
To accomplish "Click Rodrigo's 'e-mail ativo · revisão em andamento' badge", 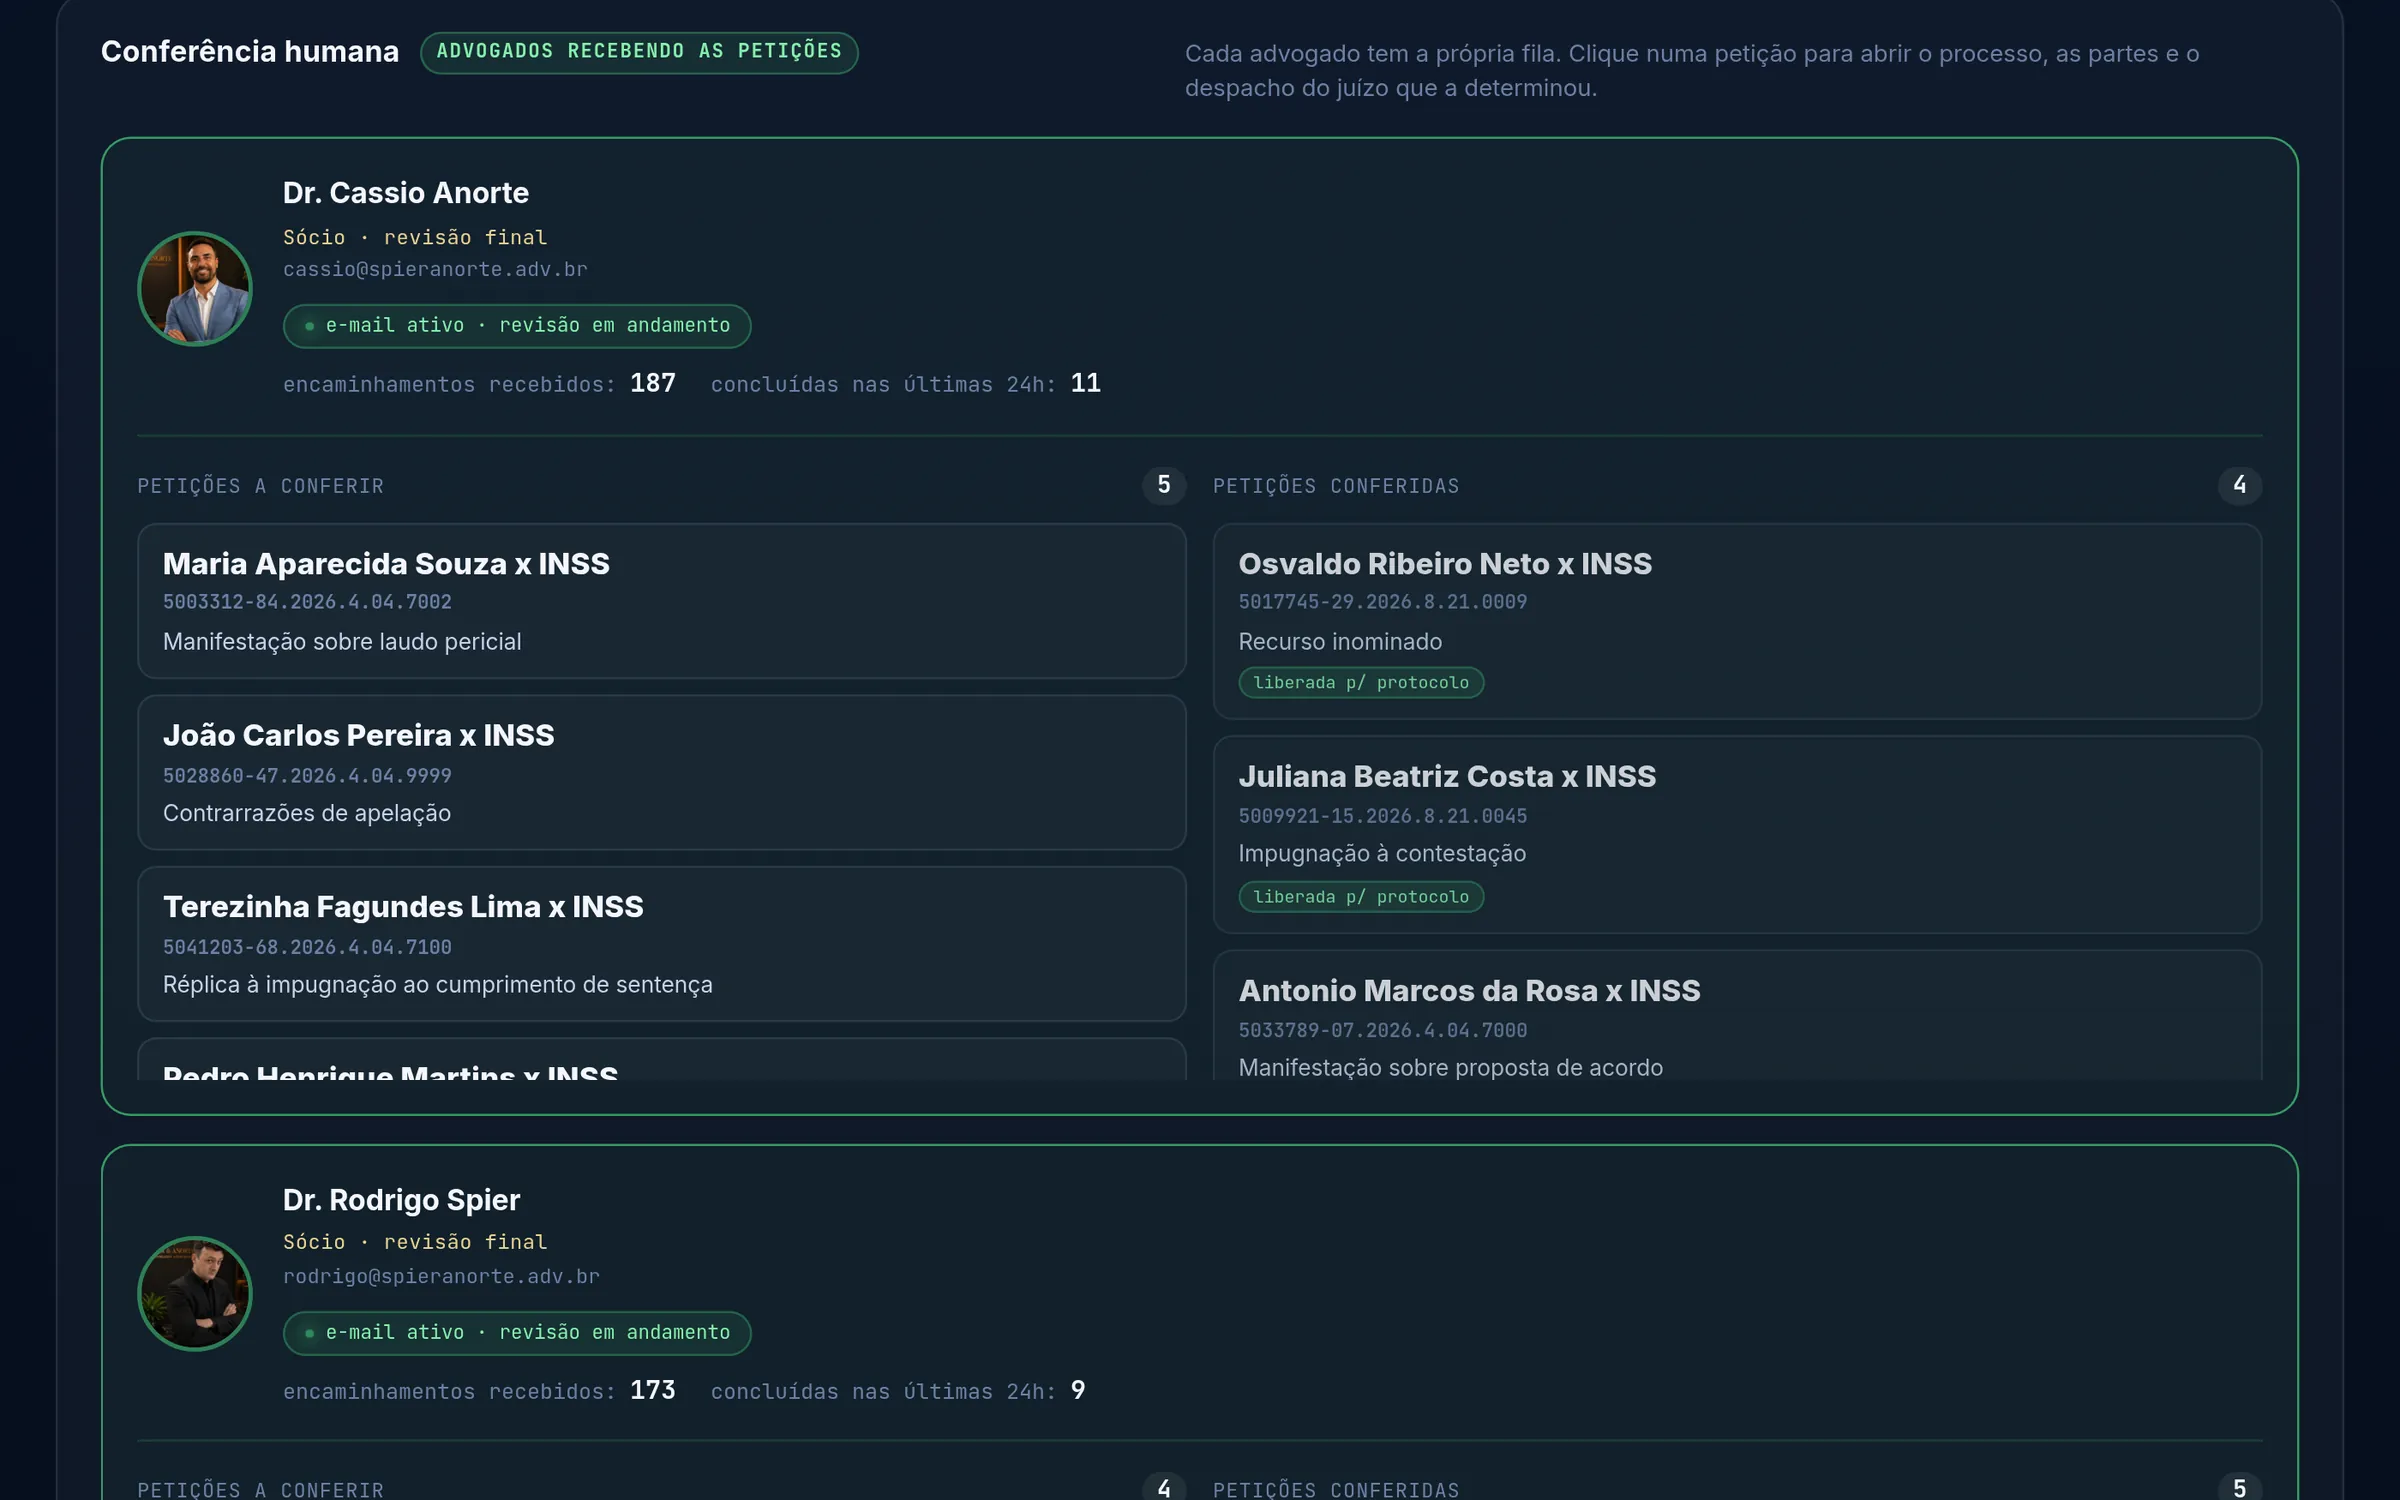I will (x=517, y=1333).
